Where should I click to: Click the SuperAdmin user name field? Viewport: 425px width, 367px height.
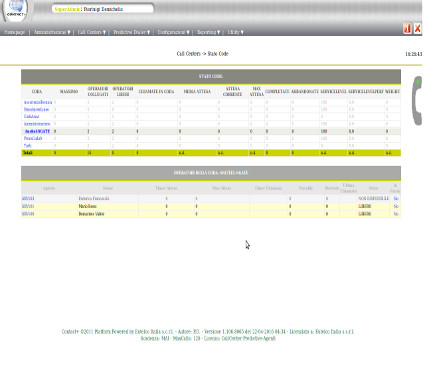coord(103,9)
